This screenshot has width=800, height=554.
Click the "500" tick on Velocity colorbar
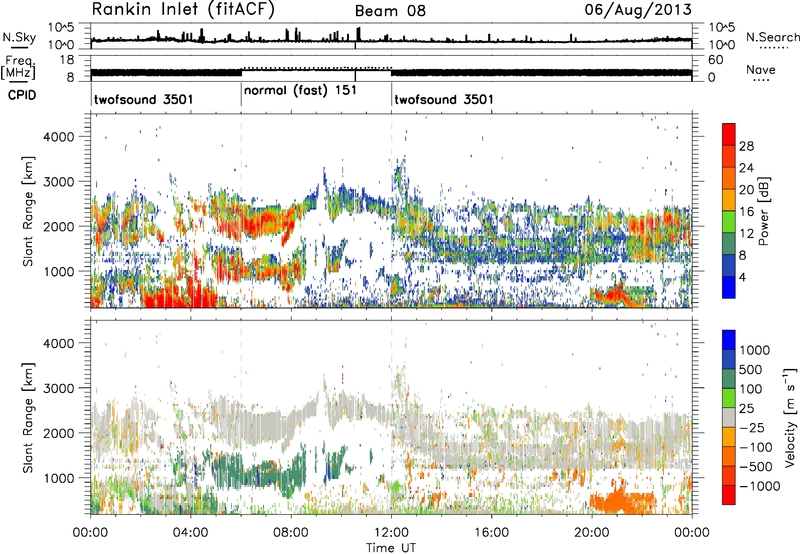pos(753,370)
